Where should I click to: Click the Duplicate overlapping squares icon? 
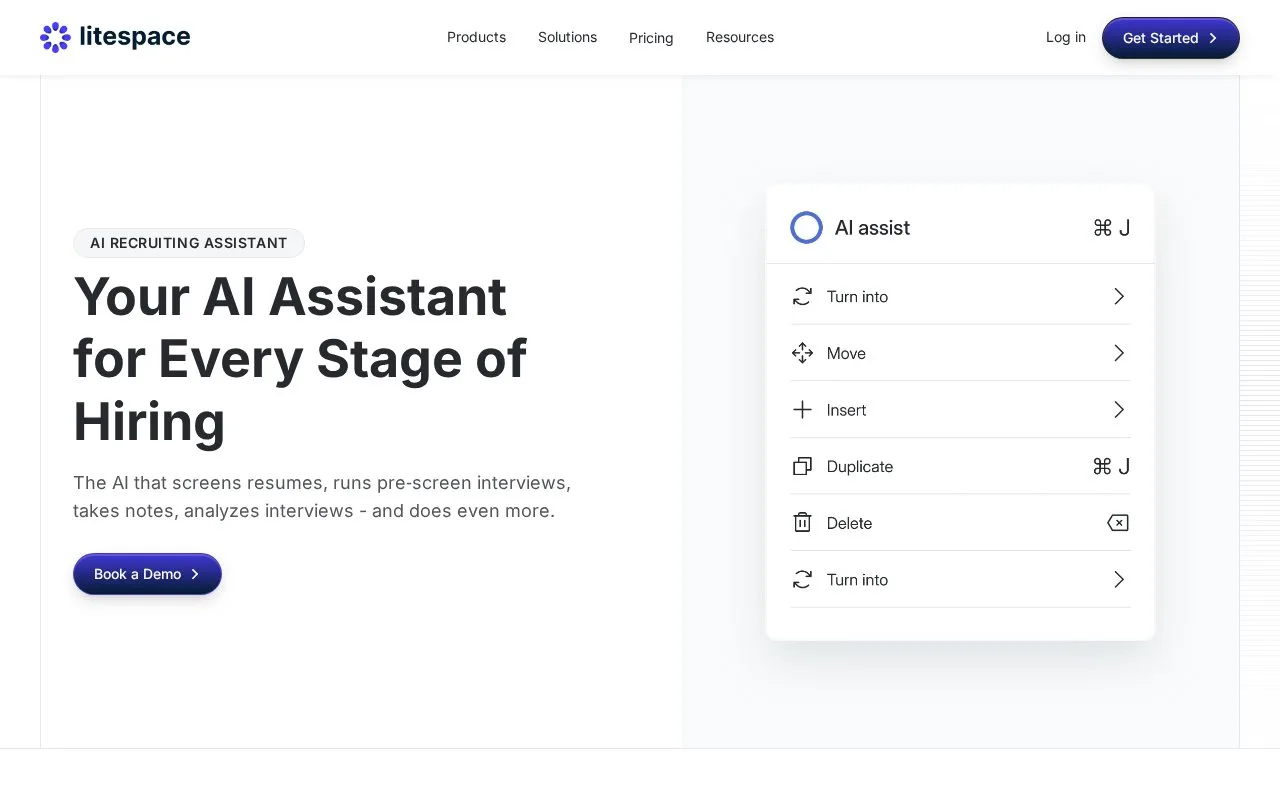(802, 466)
